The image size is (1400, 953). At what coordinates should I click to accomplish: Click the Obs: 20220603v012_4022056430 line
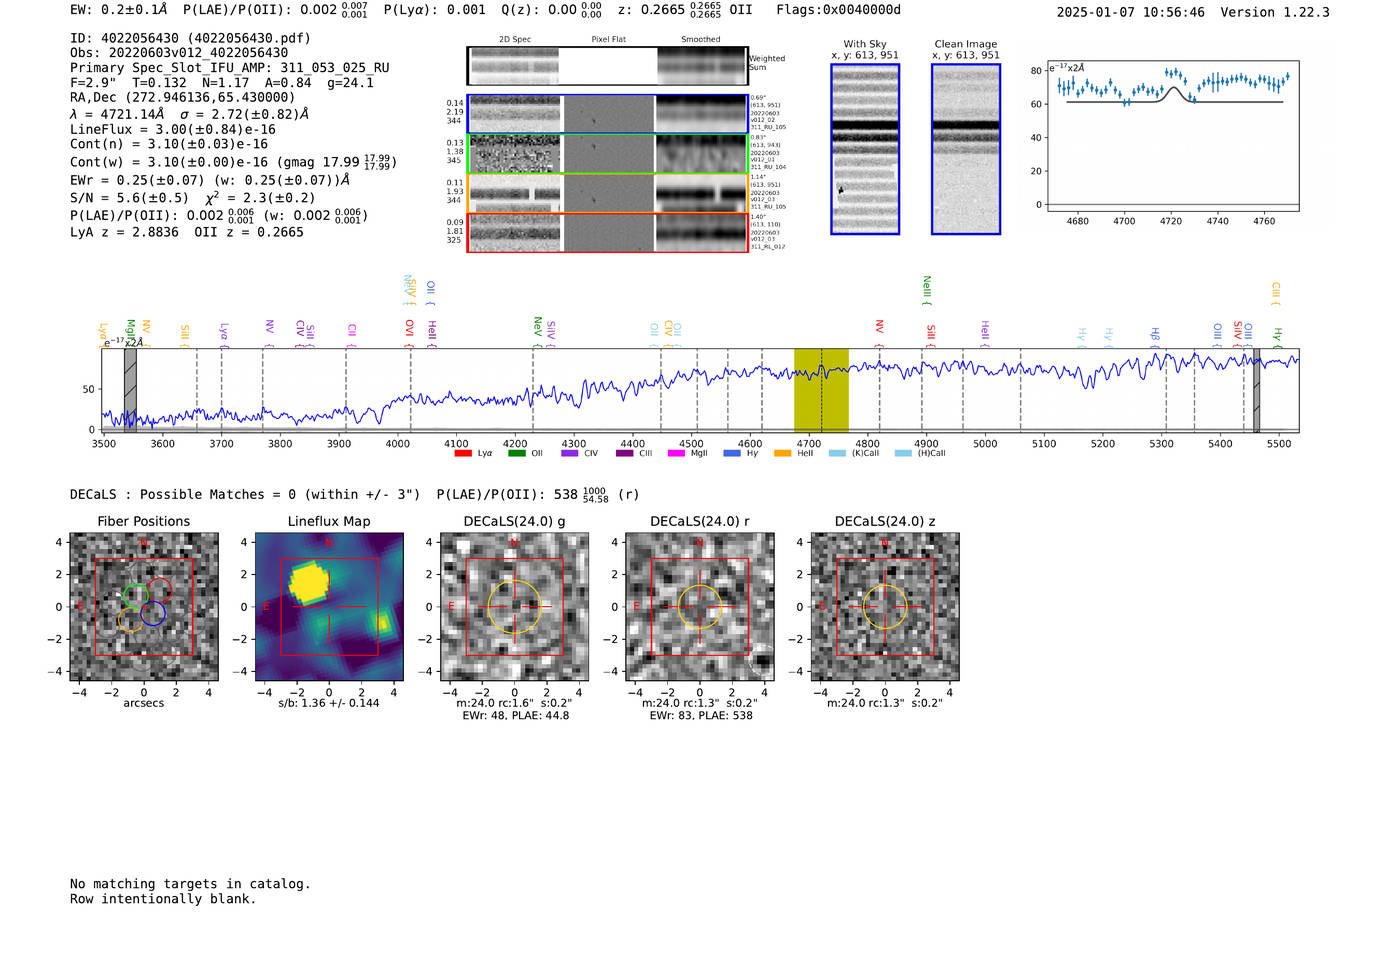(179, 53)
